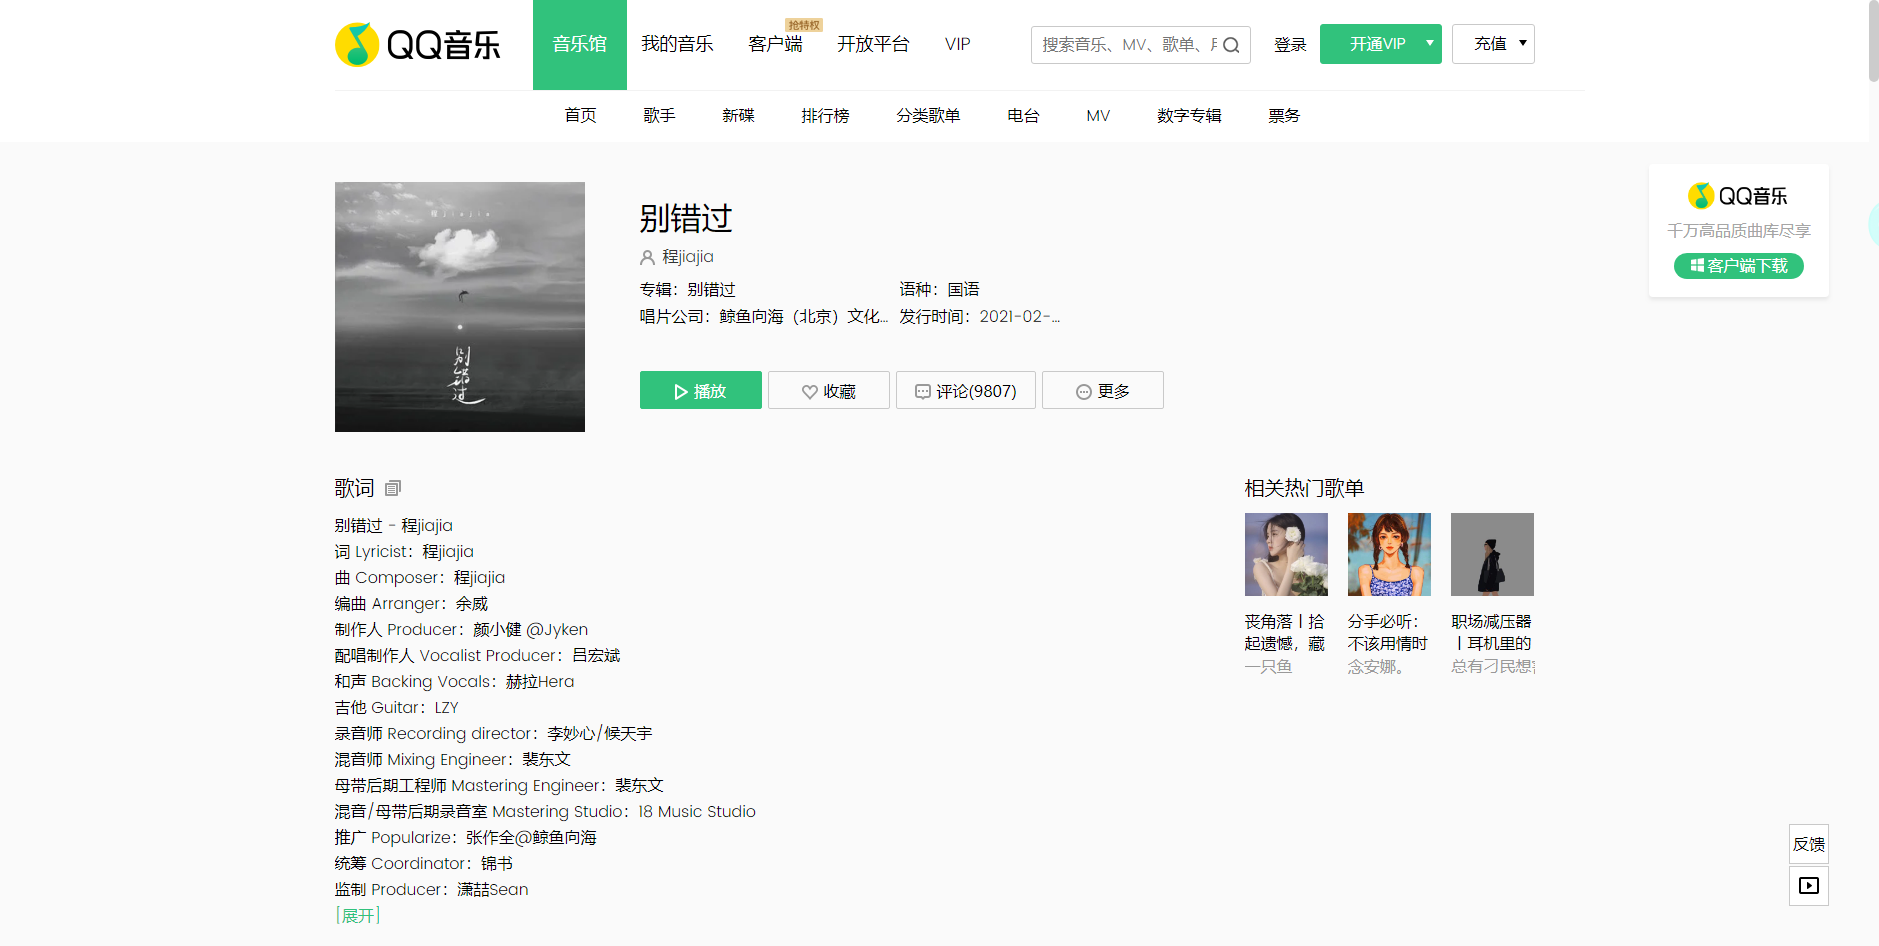1879x946 pixels.
Task: Switch to 我的音乐 tab
Action: pos(677,44)
